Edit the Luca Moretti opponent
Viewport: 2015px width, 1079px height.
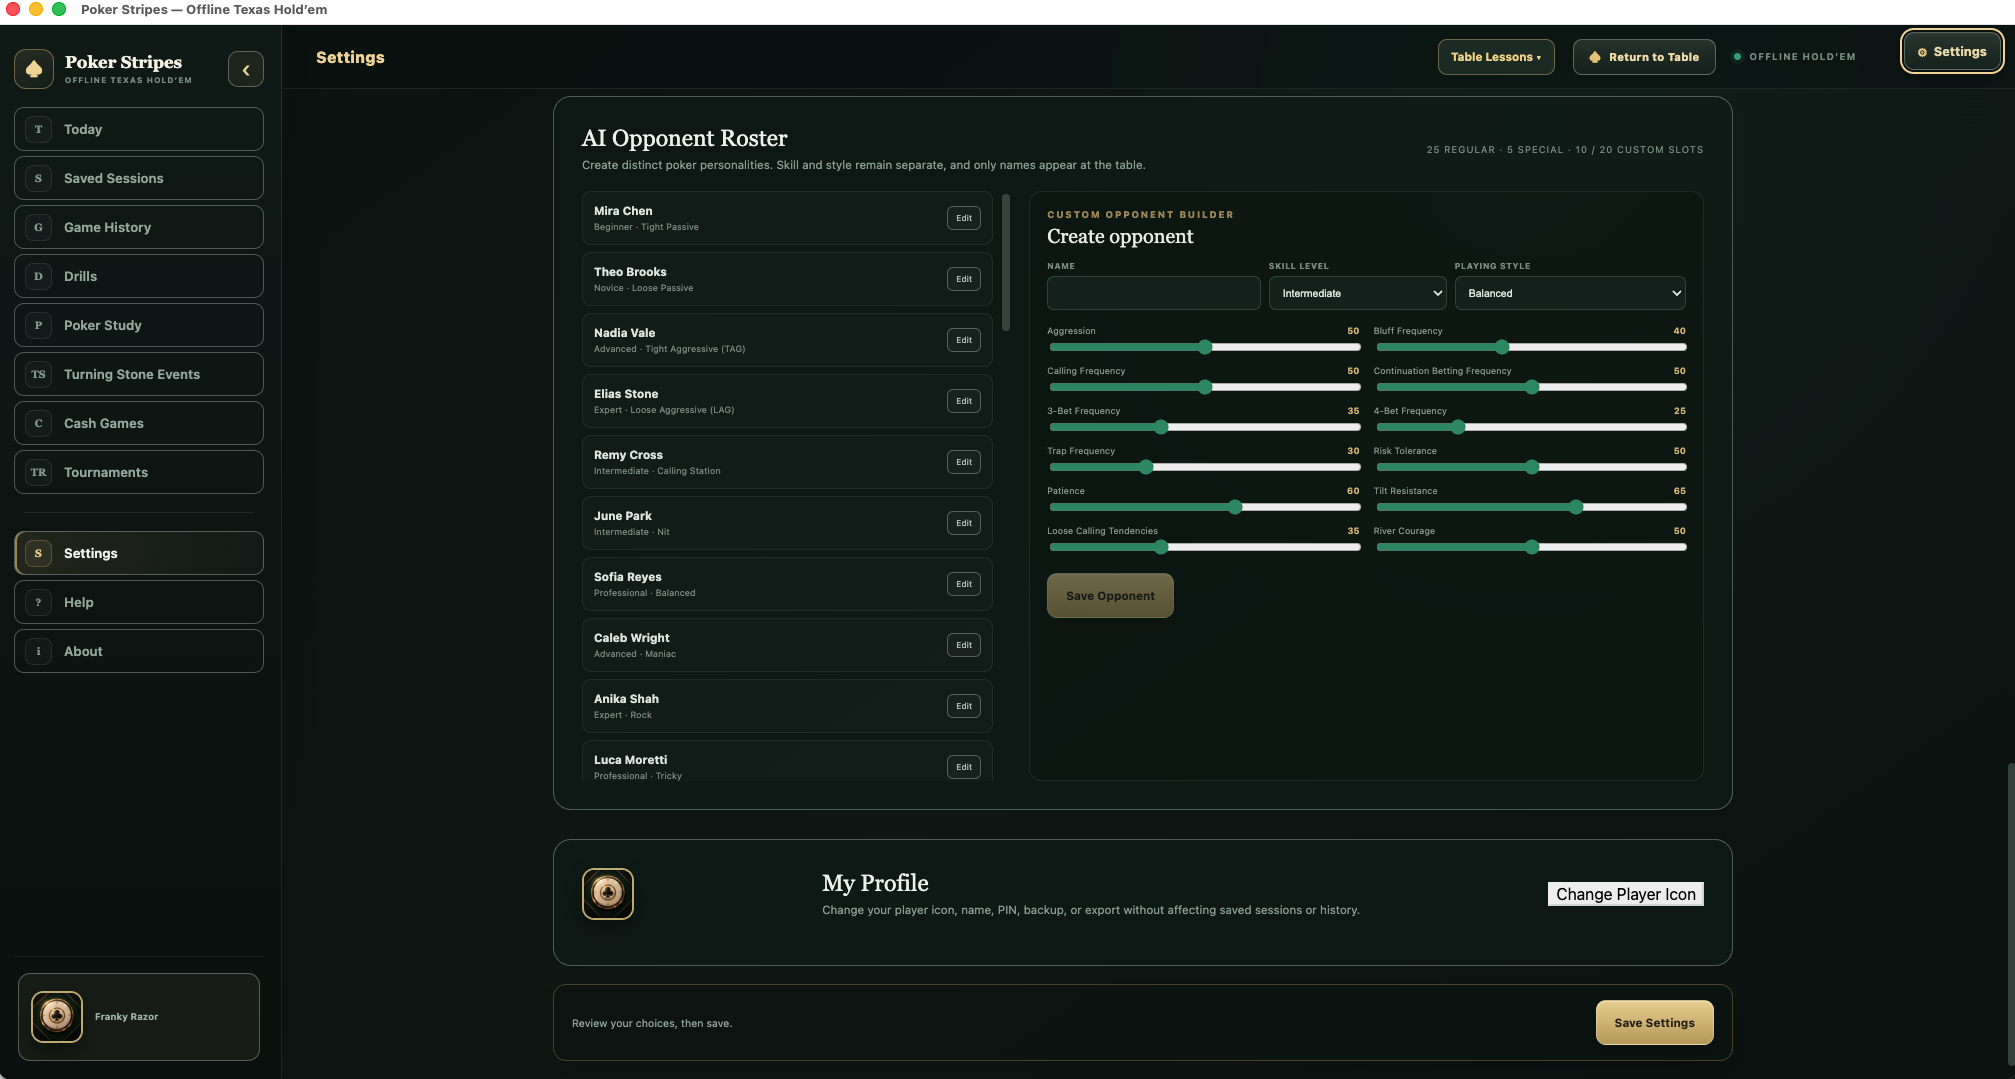point(964,767)
